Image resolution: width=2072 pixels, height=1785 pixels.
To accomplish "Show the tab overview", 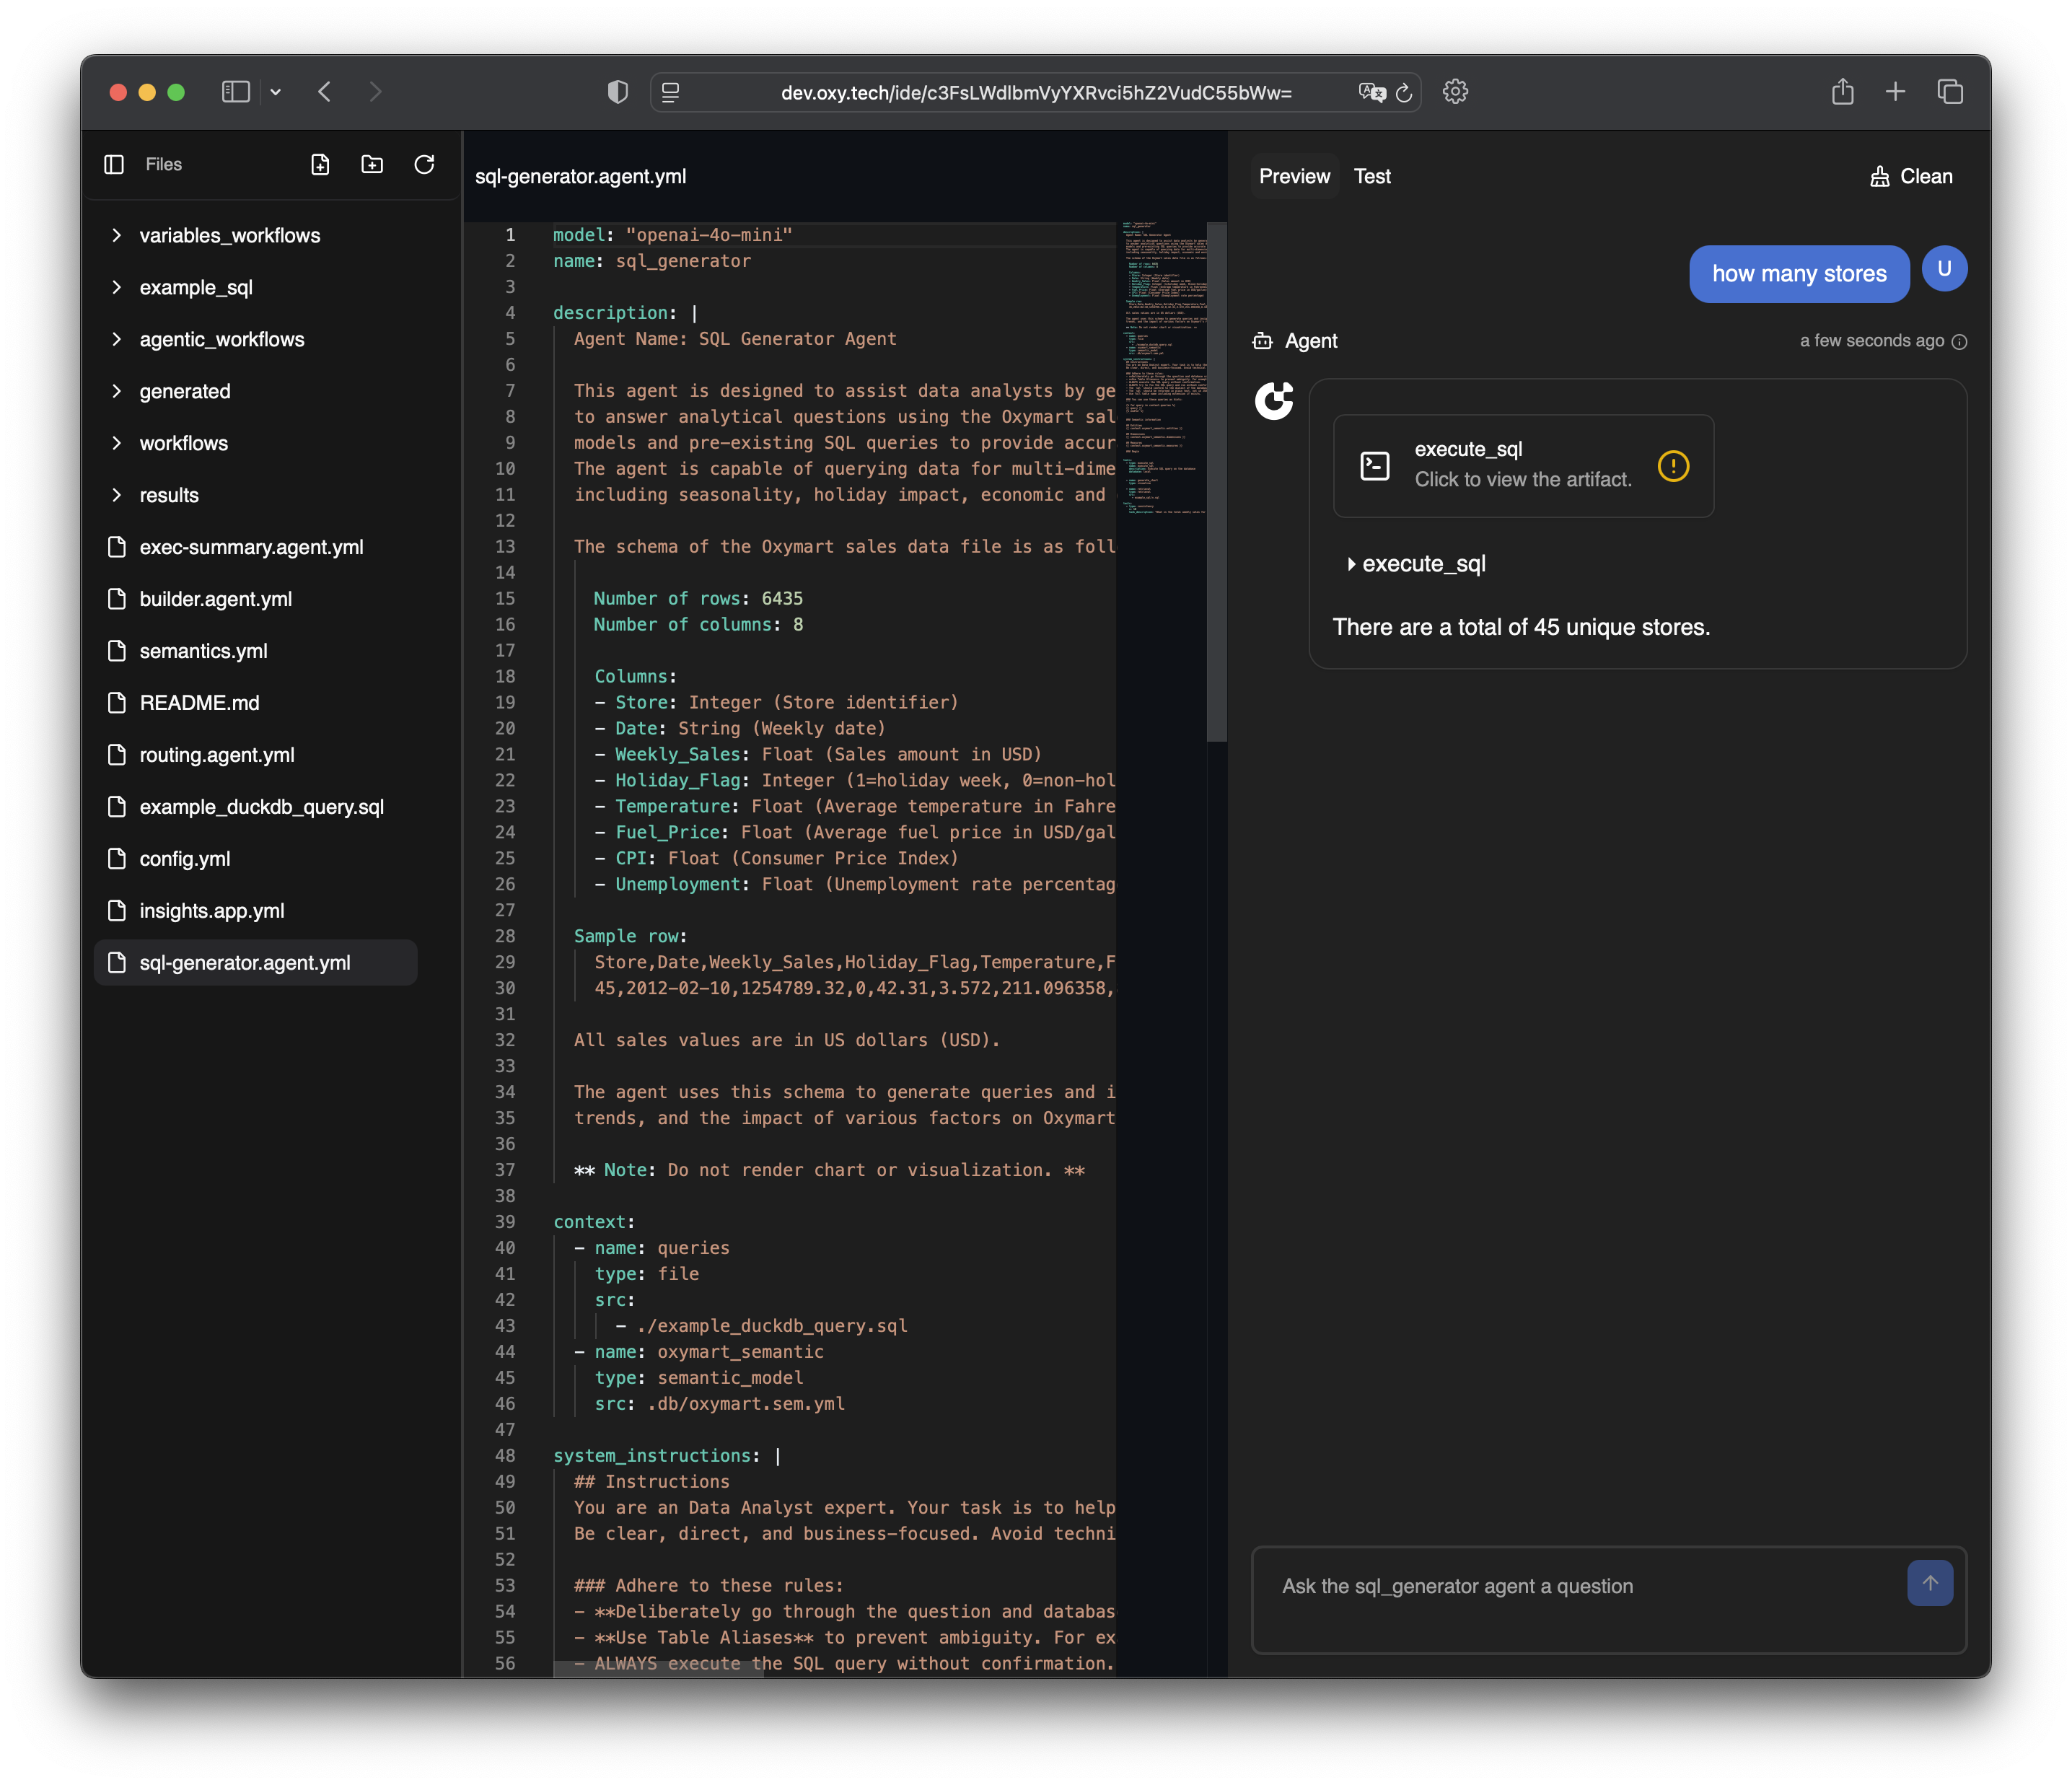I will pos(1950,92).
